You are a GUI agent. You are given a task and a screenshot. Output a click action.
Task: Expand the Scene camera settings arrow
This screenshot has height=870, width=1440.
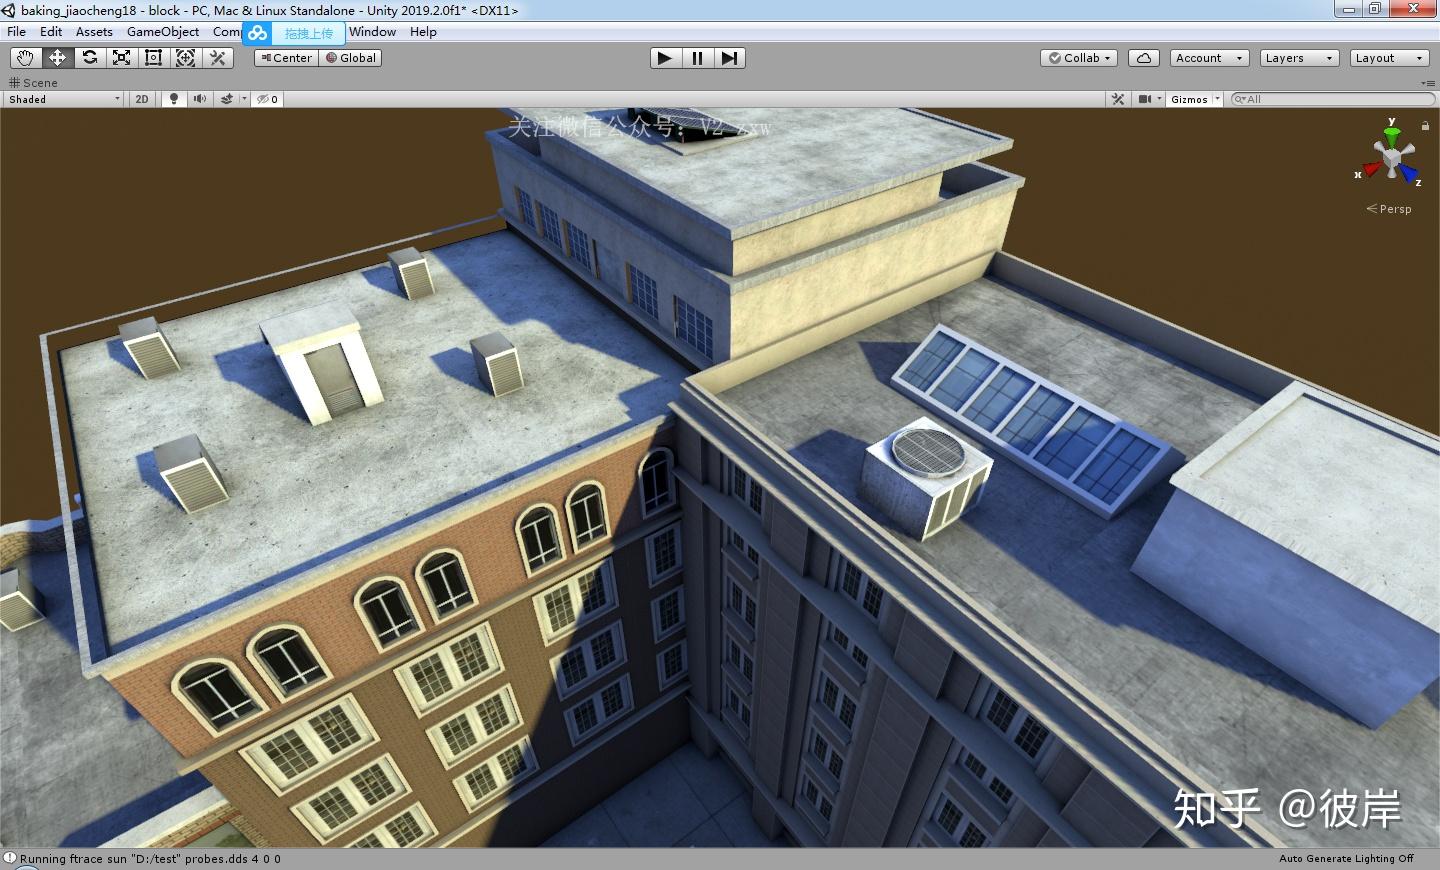(x=1159, y=99)
